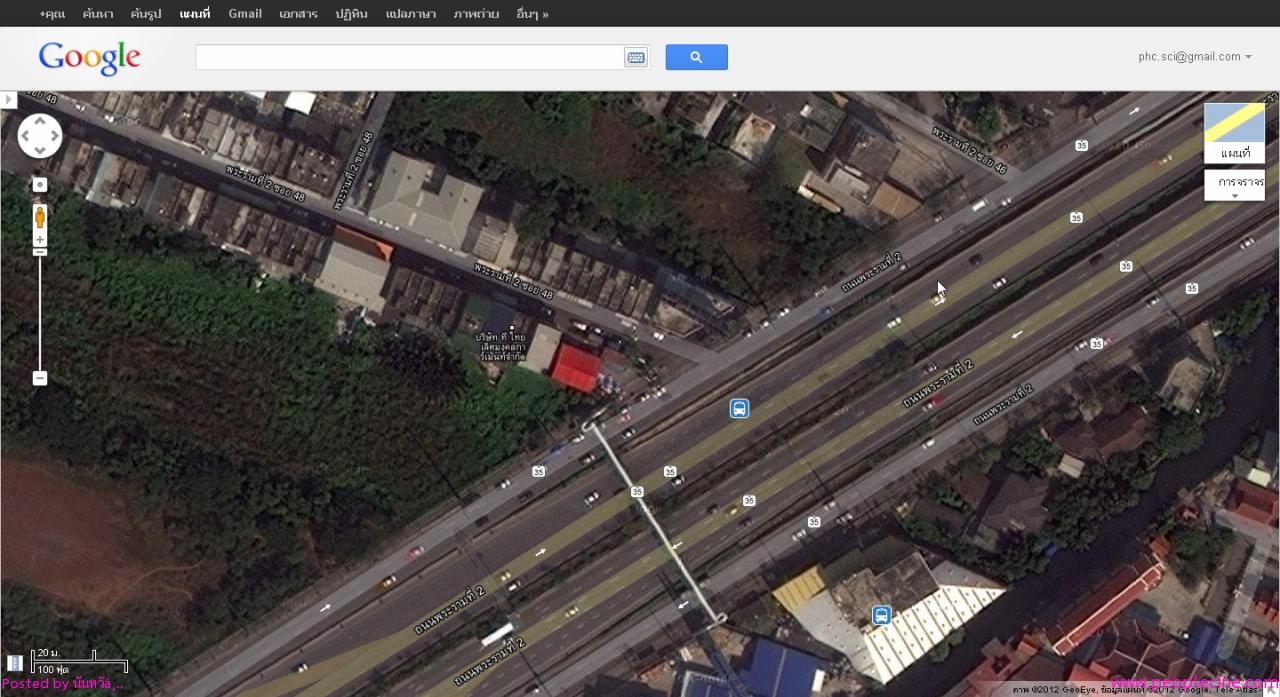Open ค้นรูป image search

point(146,13)
